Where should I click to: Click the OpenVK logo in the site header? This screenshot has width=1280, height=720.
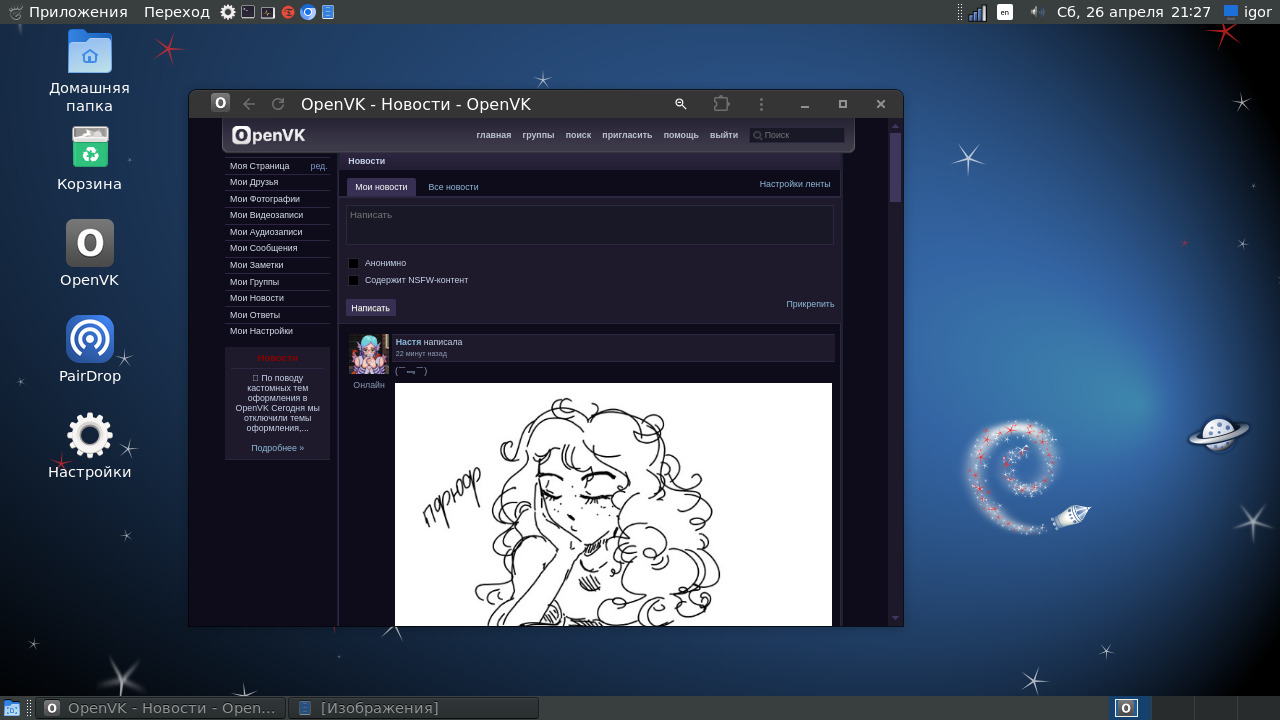(269, 135)
